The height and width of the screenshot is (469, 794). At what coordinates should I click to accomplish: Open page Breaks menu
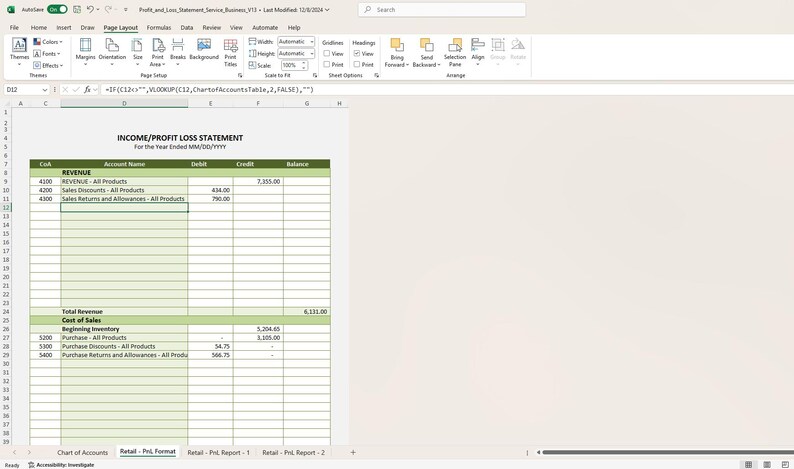pyautogui.click(x=178, y=52)
